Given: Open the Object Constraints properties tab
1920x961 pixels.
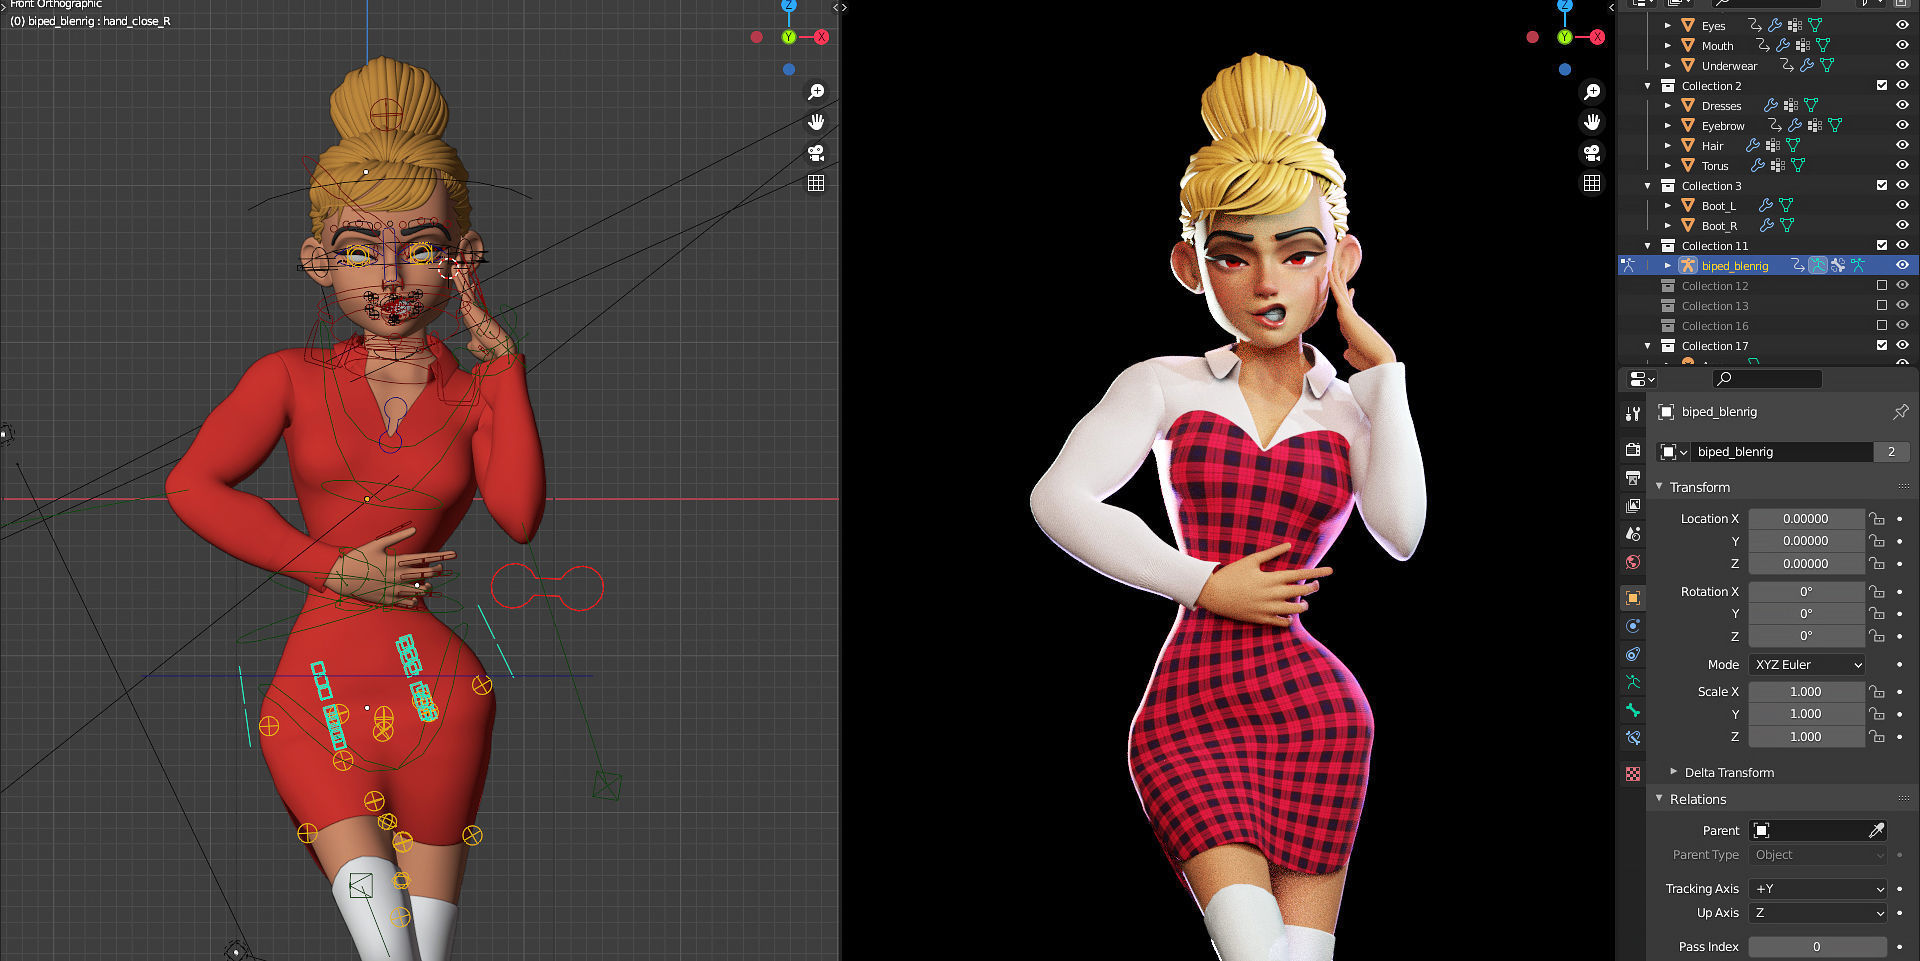Looking at the screenshot, I should click(x=1633, y=653).
